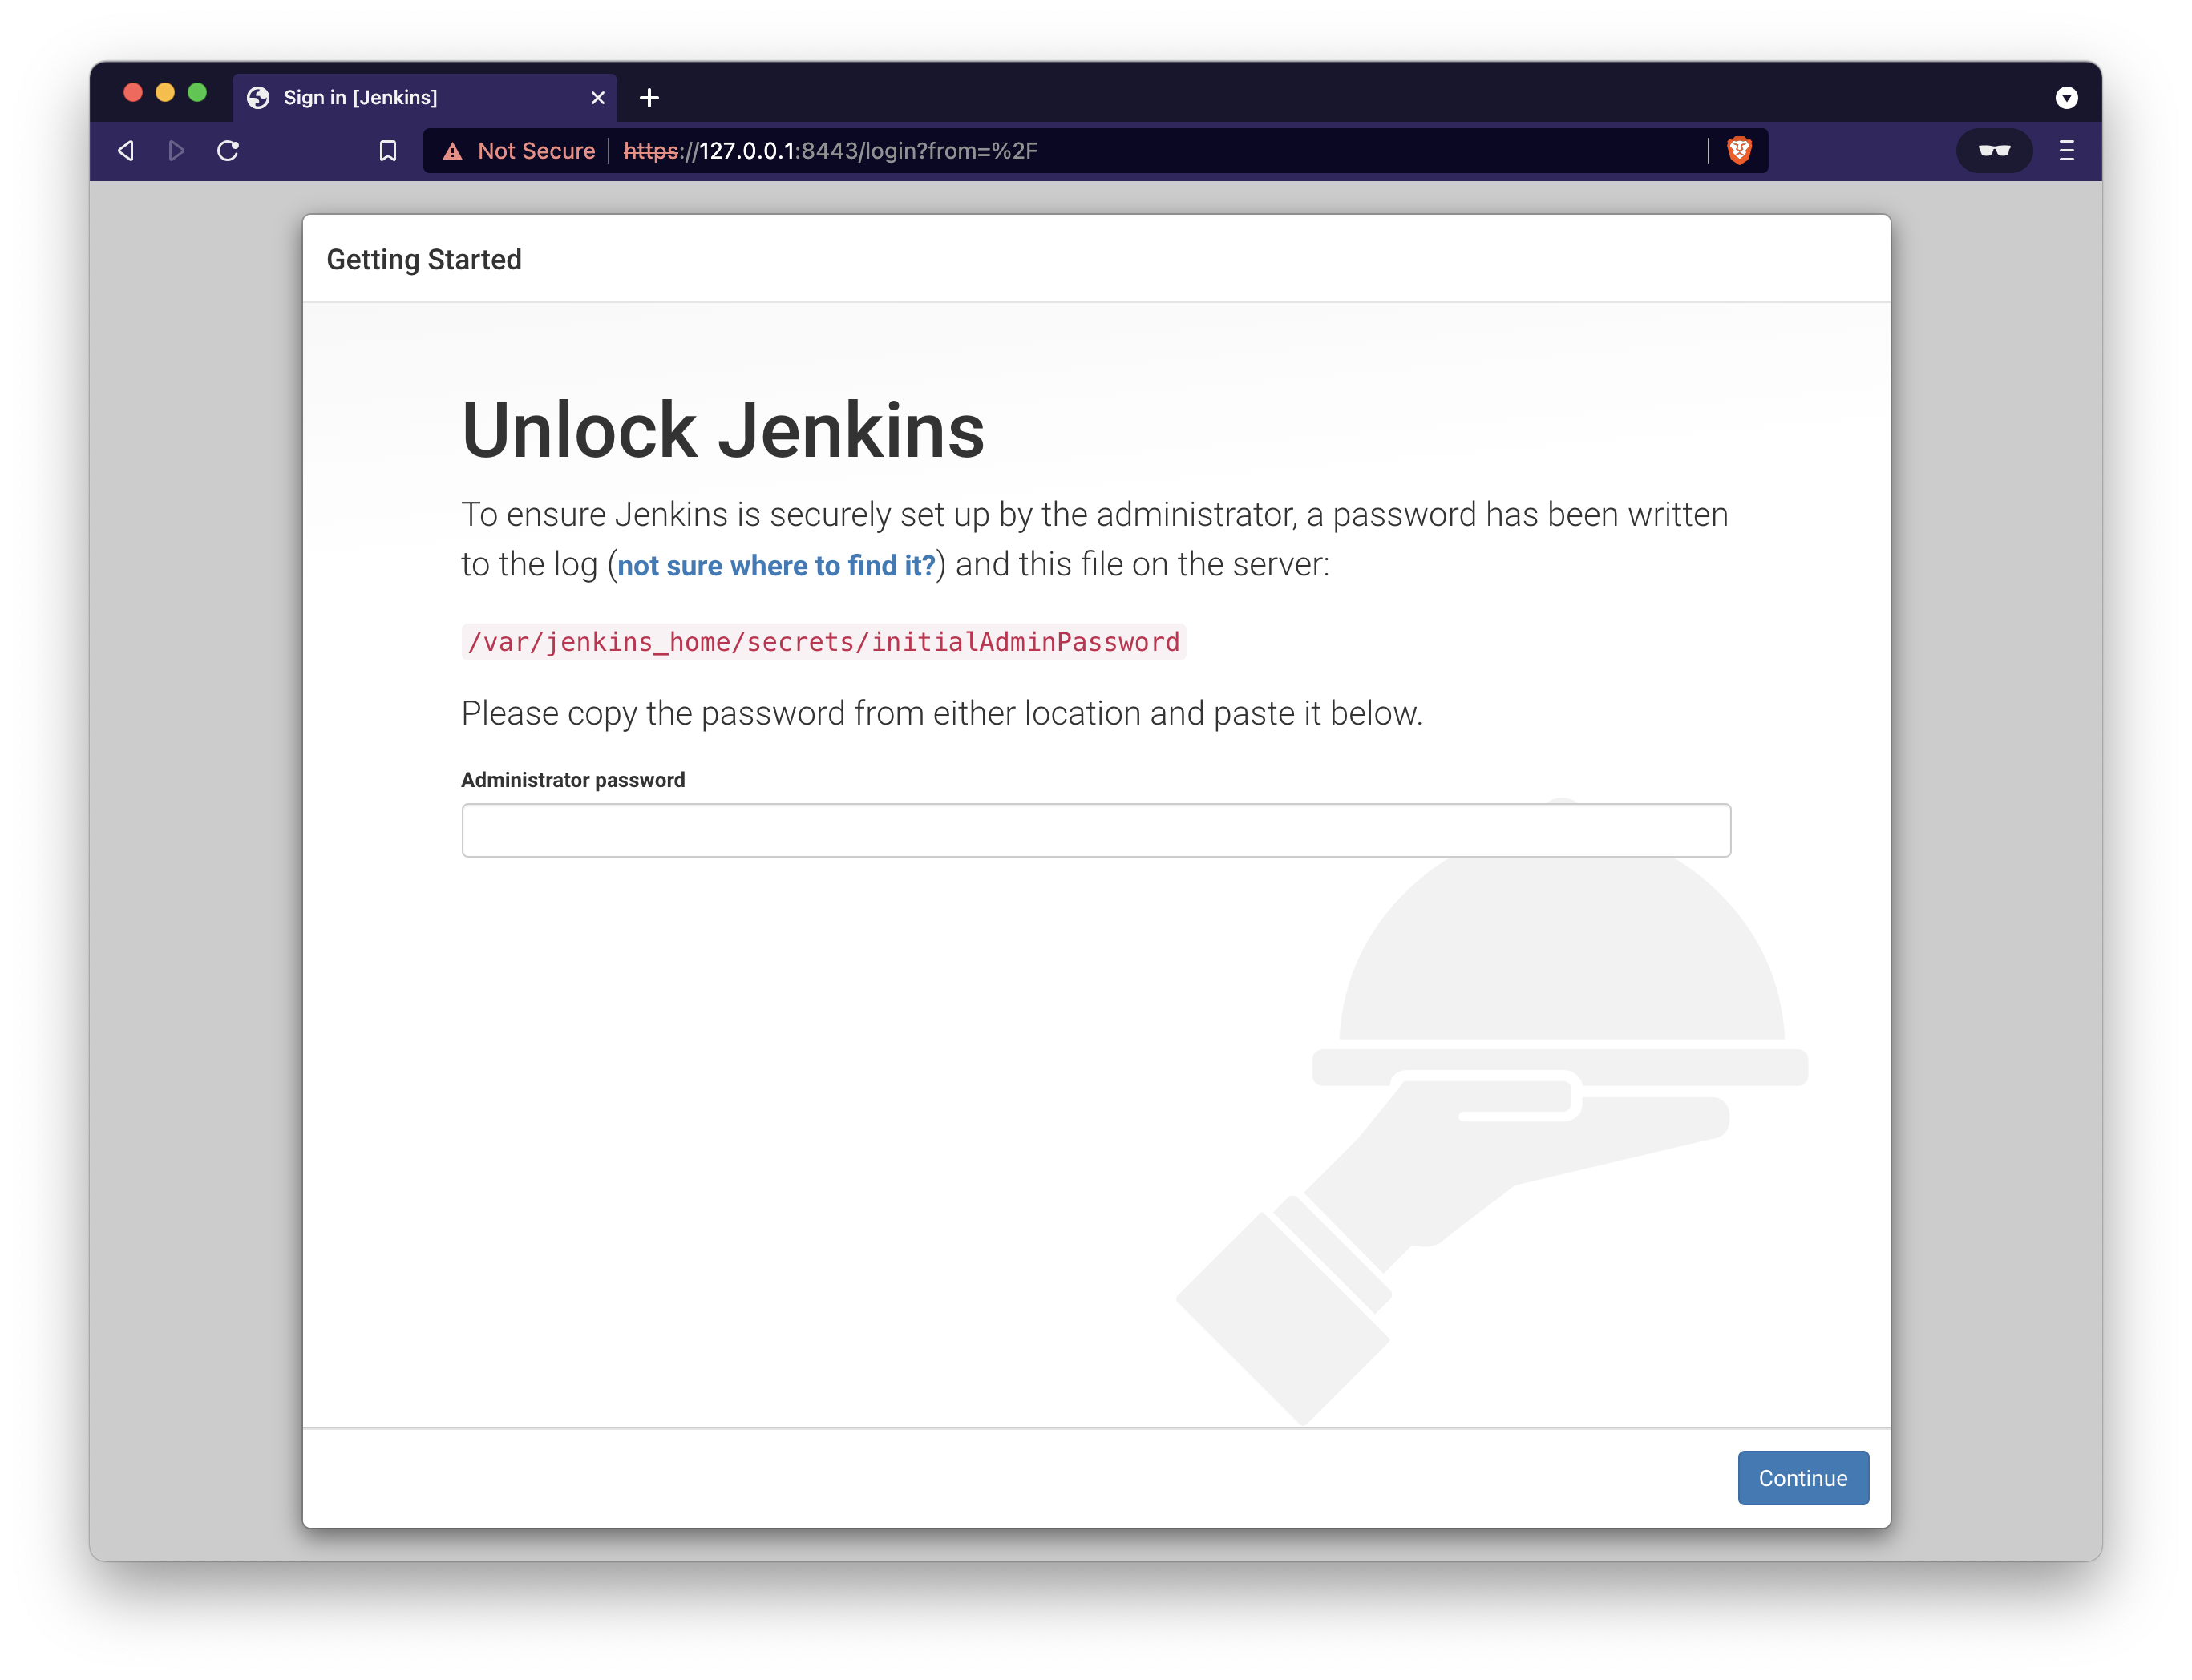The height and width of the screenshot is (1680, 2192).
Task: Click the Not Secure warning triangle
Action: (453, 151)
